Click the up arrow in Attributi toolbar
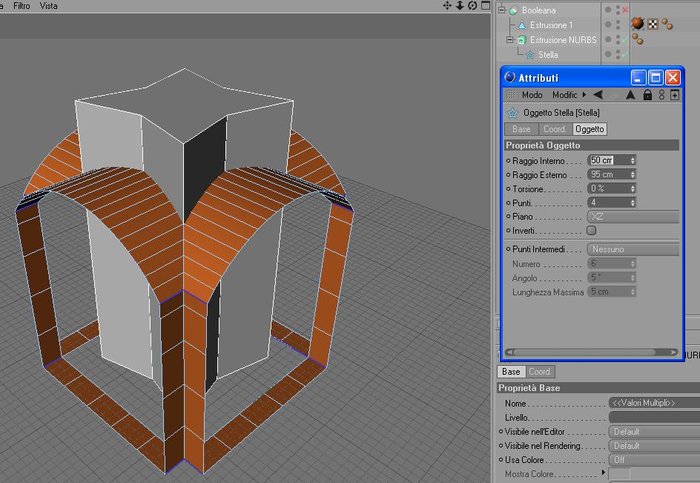The height and width of the screenshot is (483, 700). point(630,95)
